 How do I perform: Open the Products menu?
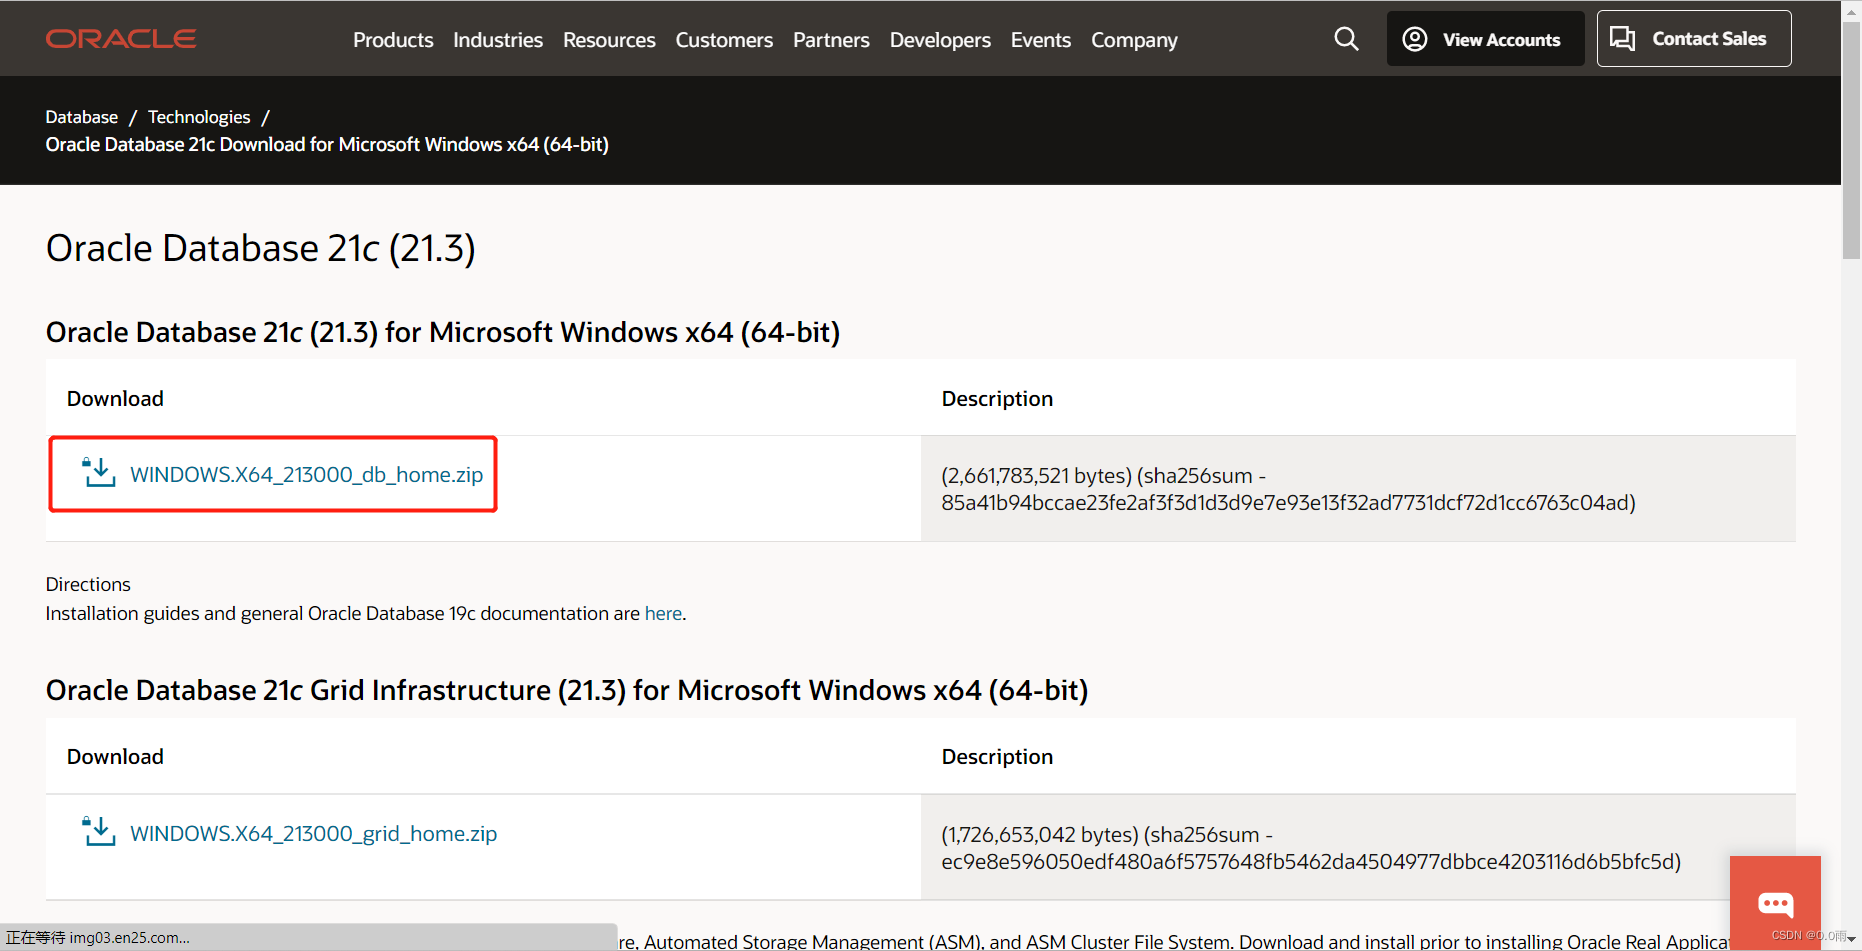(x=392, y=40)
